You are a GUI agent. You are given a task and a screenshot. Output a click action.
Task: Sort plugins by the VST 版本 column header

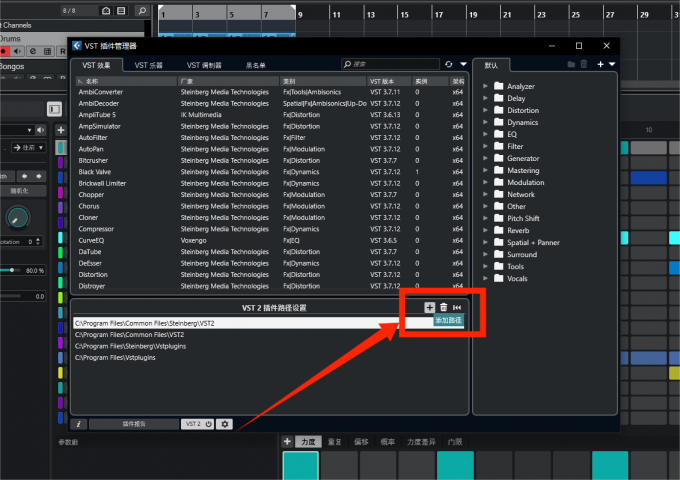click(x=389, y=81)
